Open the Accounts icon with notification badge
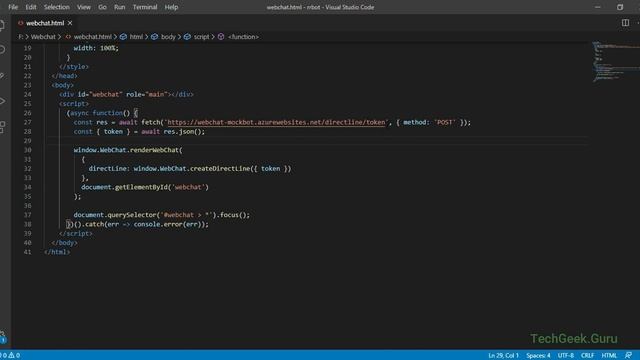640x360 pixels. tap(3, 336)
